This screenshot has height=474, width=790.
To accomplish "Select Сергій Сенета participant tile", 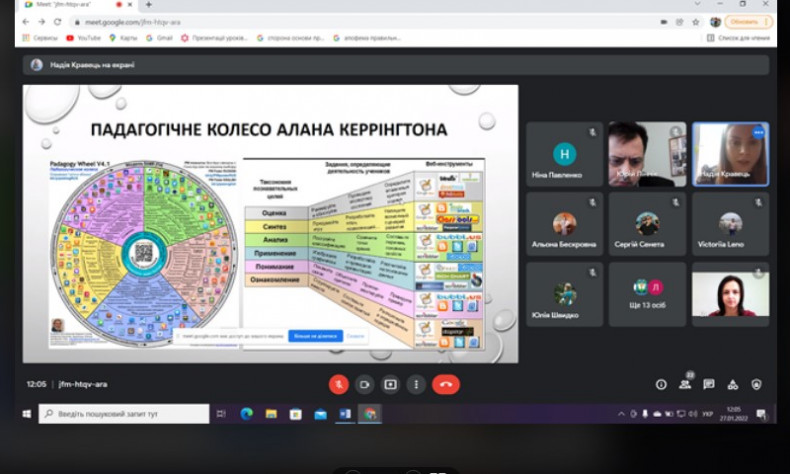I will click(x=647, y=224).
